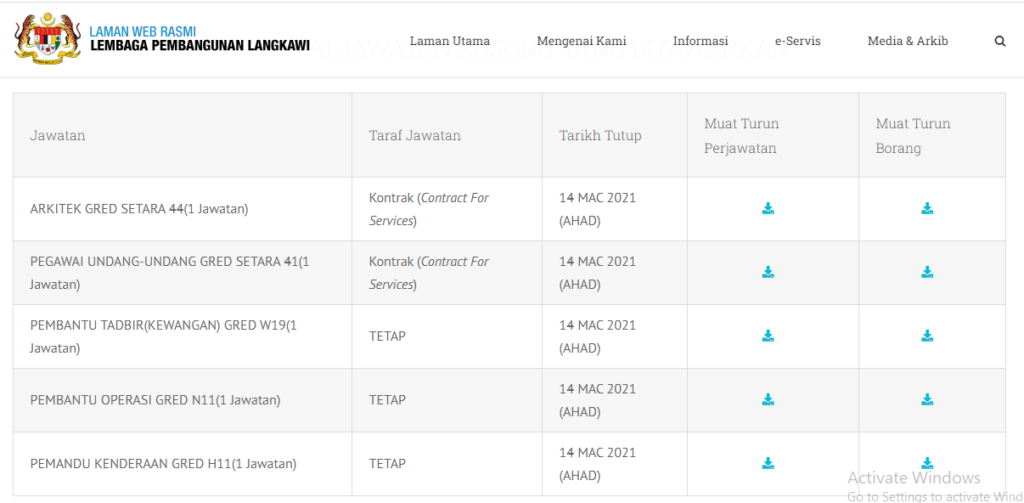Click the Tarikh Tutup column header
This screenshot has height=503, width=1024.
point(600,136)
